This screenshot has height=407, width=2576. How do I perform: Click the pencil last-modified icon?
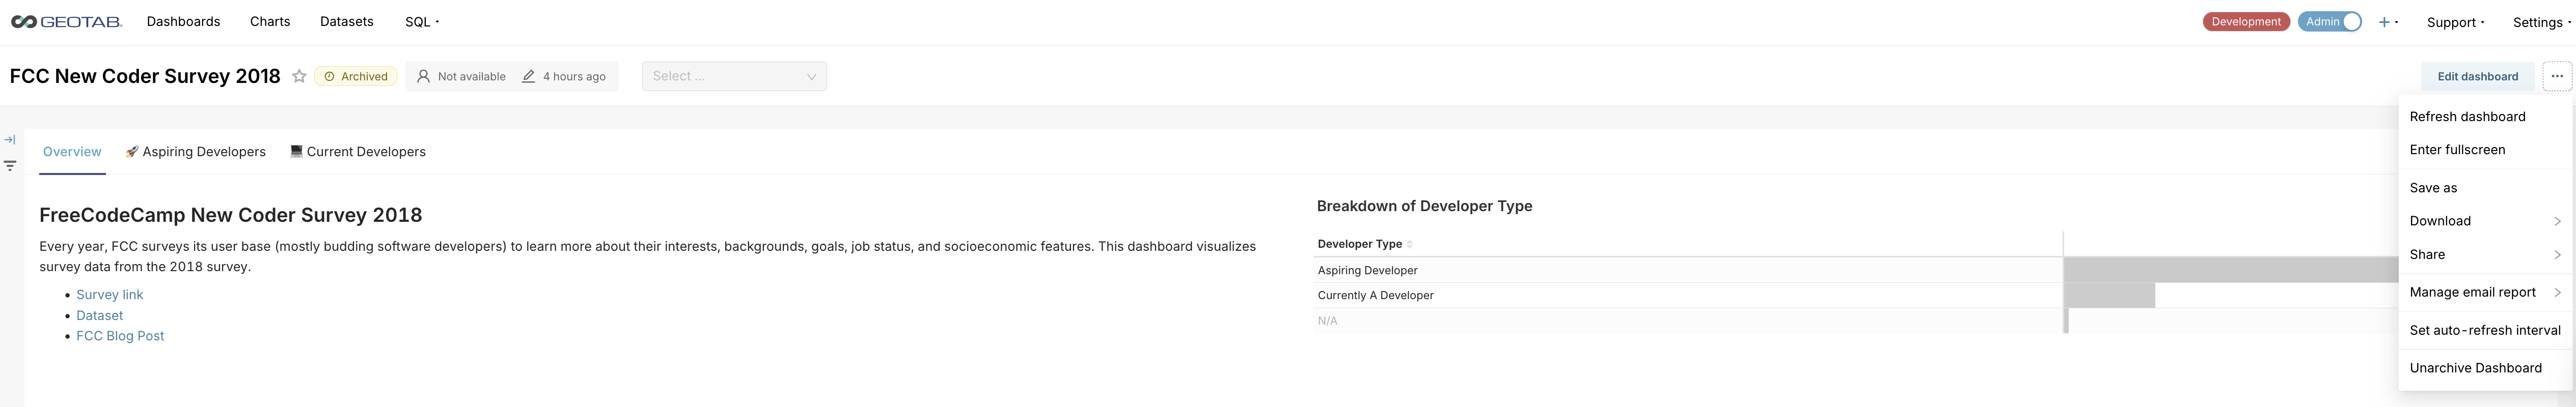coord(528,76)
